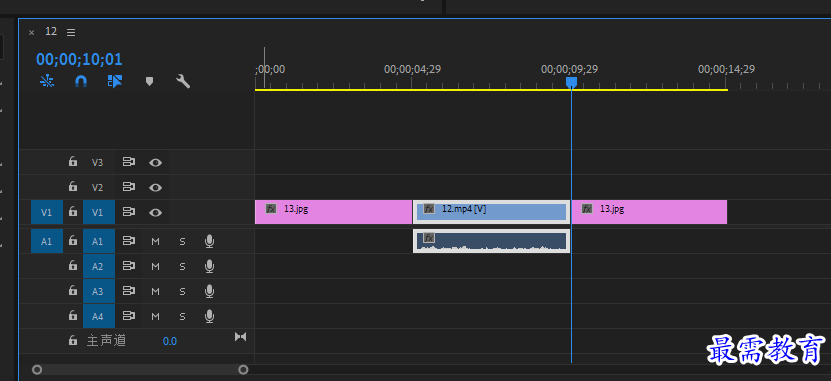Viewport: 831px width, 381px height.
Task: Toggle V1 source patching button
Action: [47, 212]
